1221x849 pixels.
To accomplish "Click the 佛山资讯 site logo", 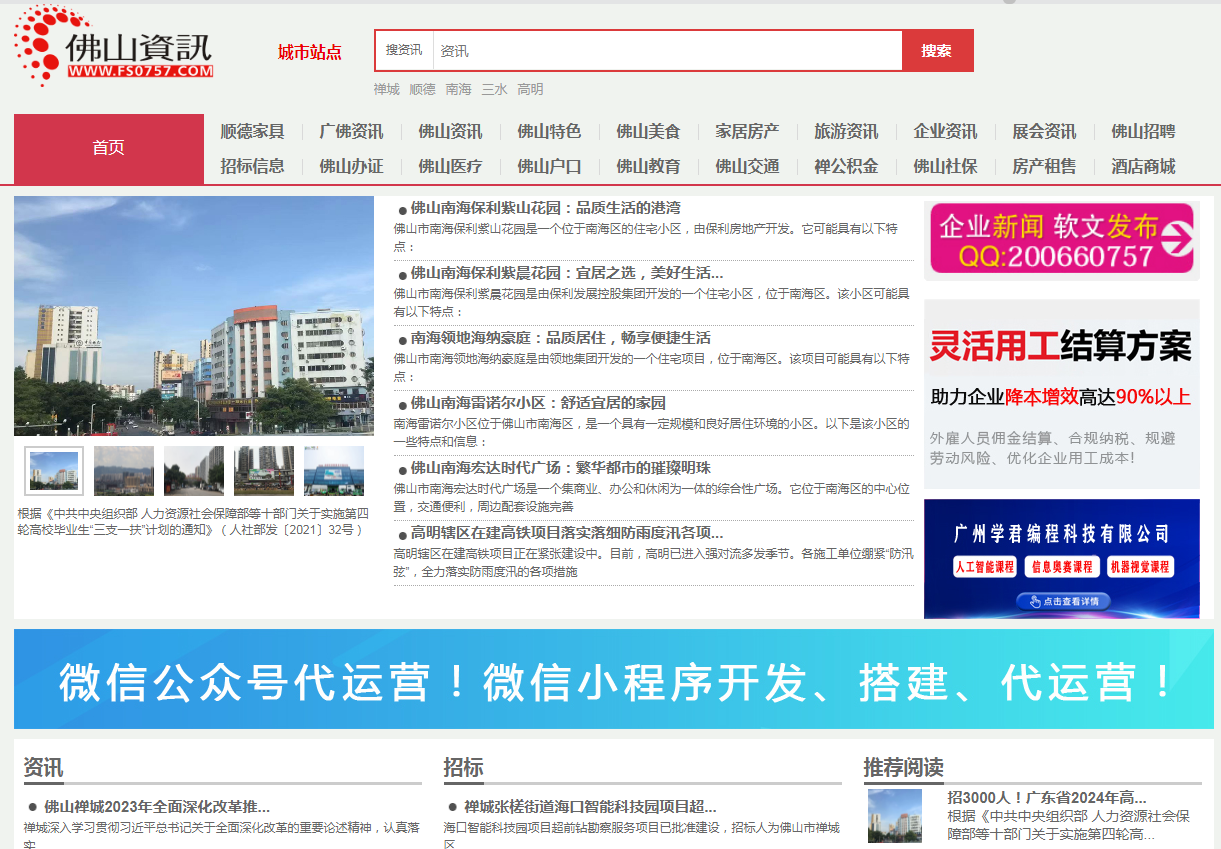I will click(x=110, y=47).
